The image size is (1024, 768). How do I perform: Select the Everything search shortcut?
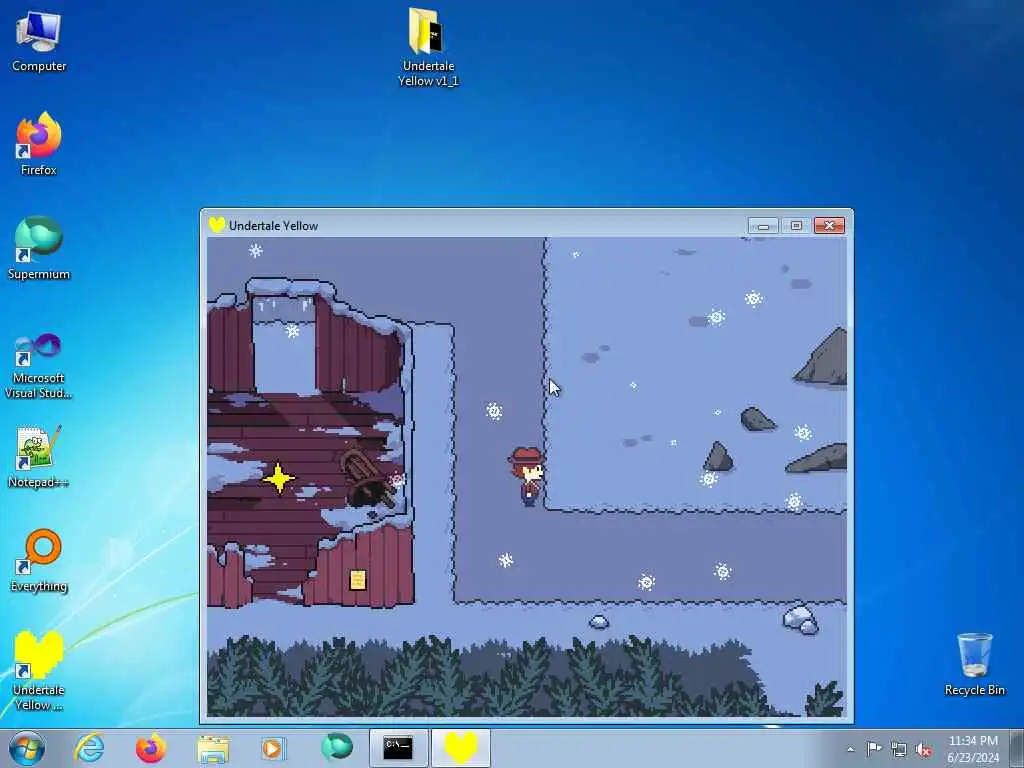pyautogui.click(x=39, y=560)
